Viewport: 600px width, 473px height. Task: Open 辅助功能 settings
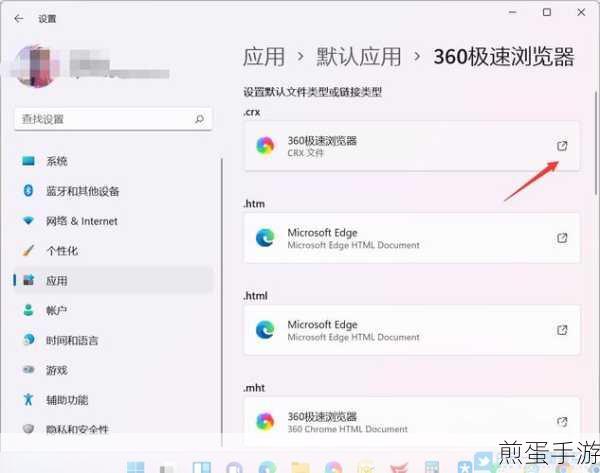(113, 400)
